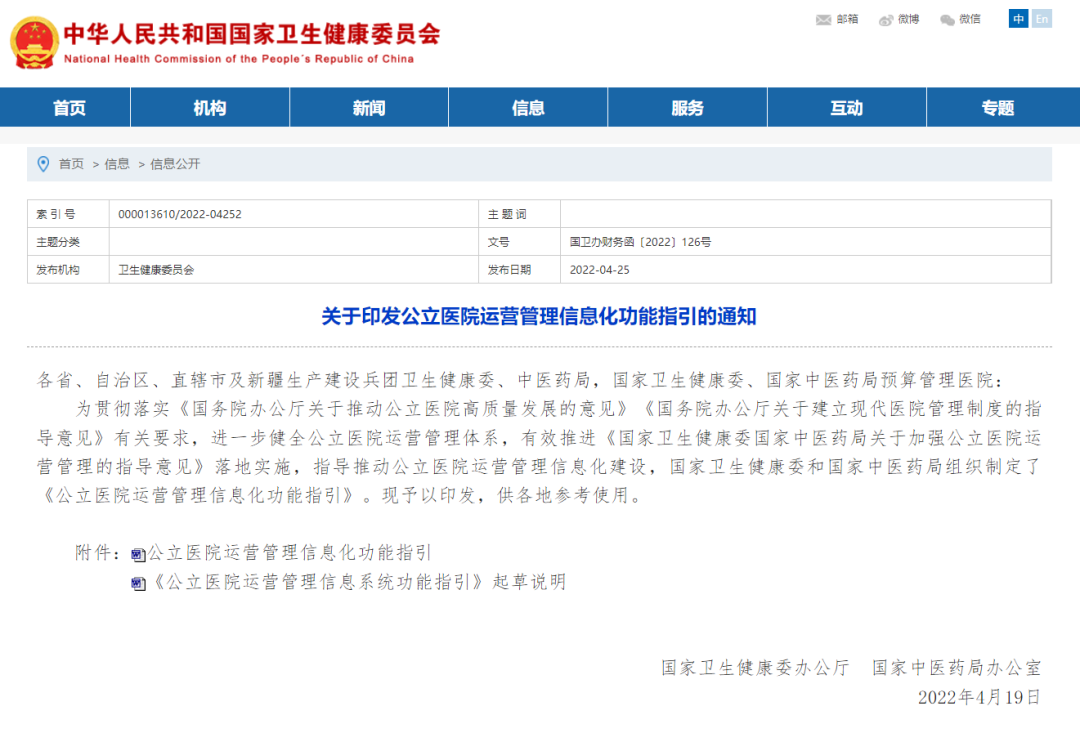The height and width of the screenshot is (733, 1080).
Task: Open the 微信 WeChat icon
Action: click(x=948, y=20)
